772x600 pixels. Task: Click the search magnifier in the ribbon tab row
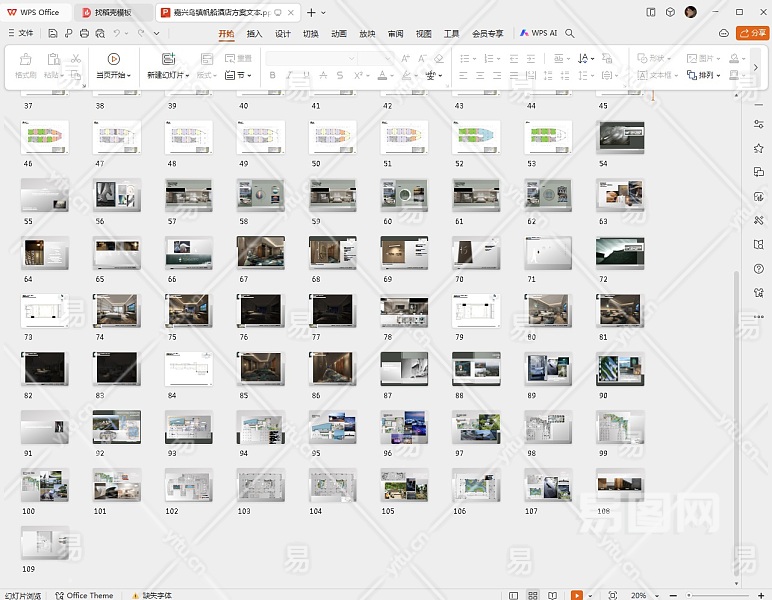(x=570, y=33)
